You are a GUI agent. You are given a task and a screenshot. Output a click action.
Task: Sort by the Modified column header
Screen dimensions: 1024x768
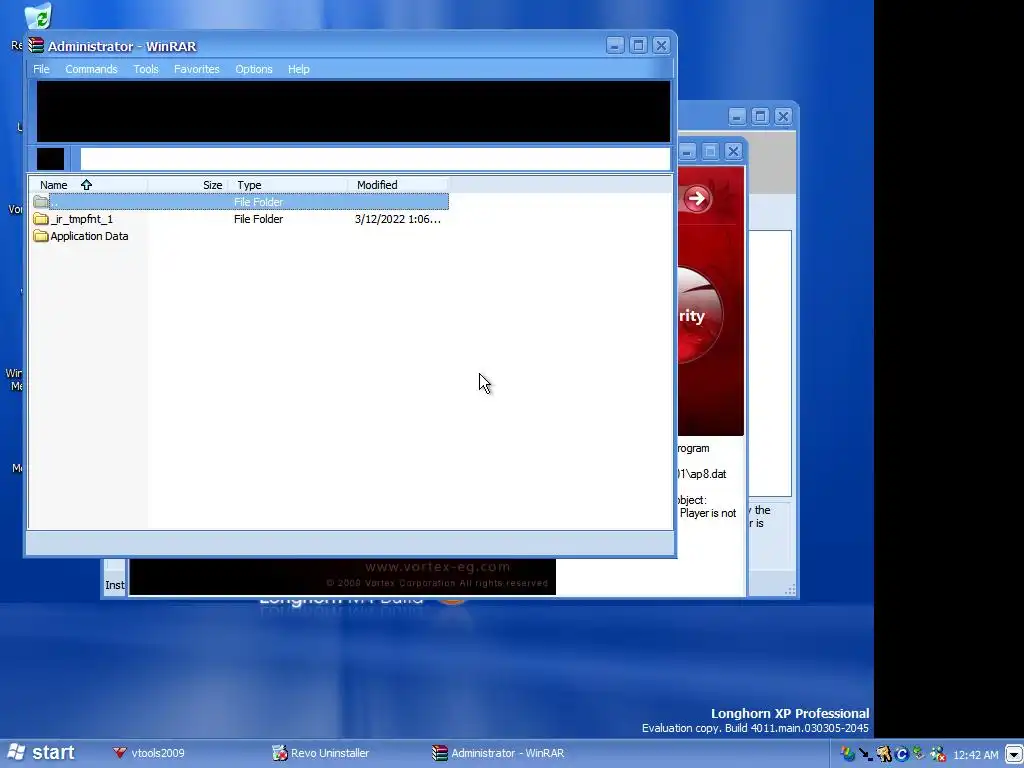tap(398, 185)
